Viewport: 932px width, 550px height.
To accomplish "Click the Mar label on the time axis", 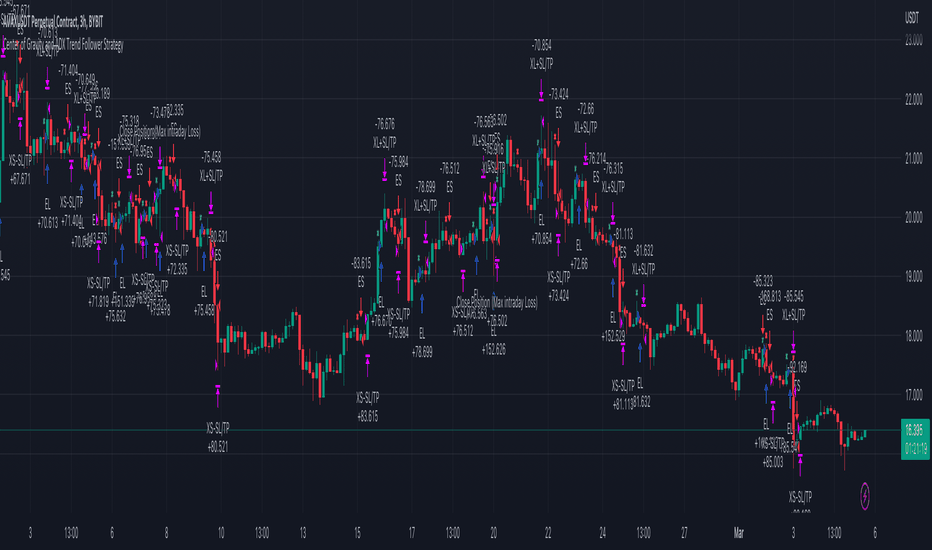I will (738, 533).
